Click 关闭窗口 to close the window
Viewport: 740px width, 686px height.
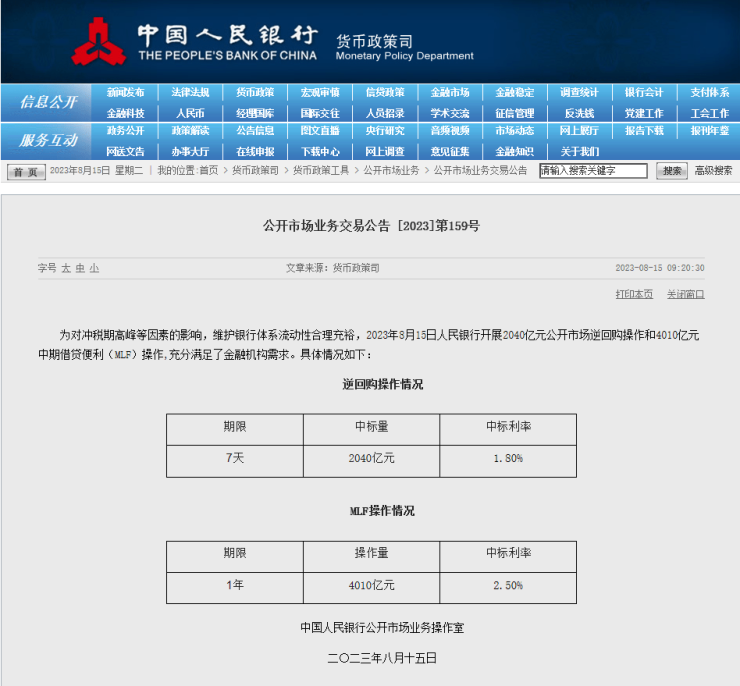[685, 294]
